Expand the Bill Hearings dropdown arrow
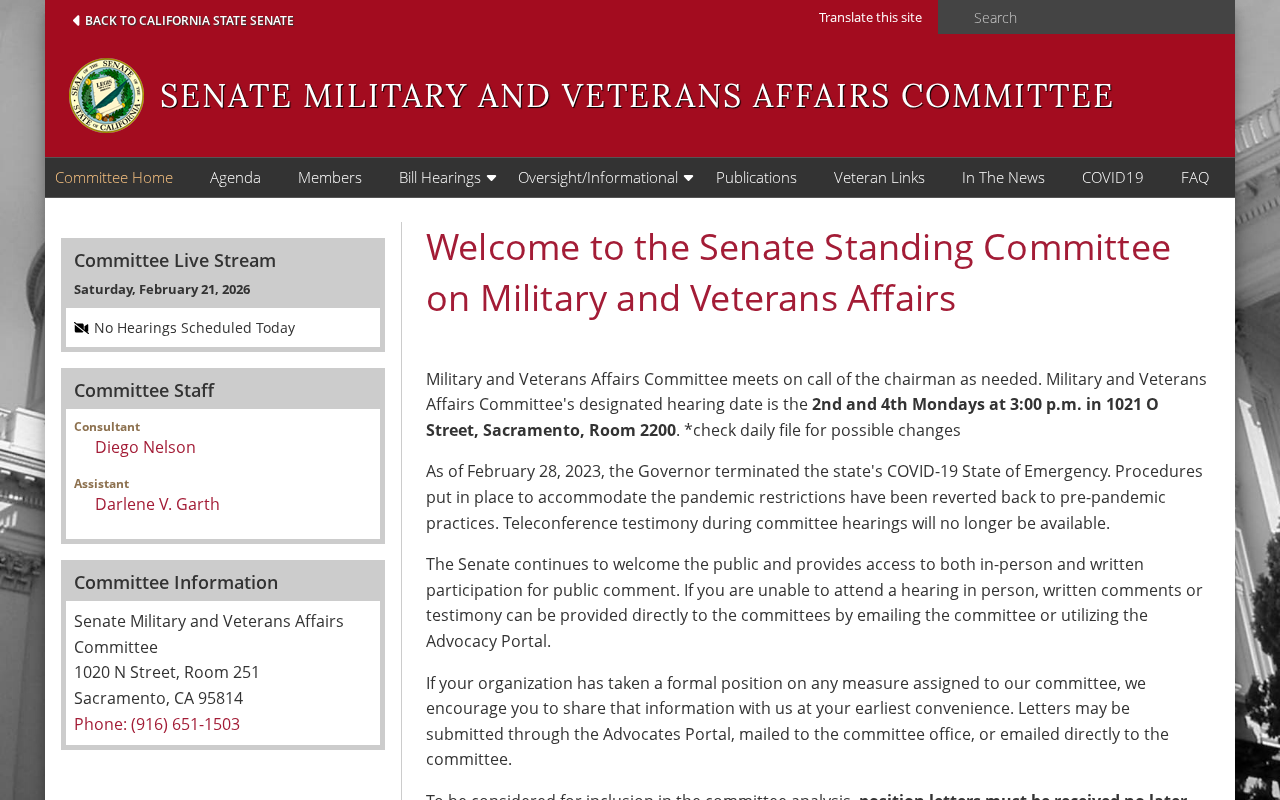This screenshot has height=800, width=1280. (x=491, y=178)
